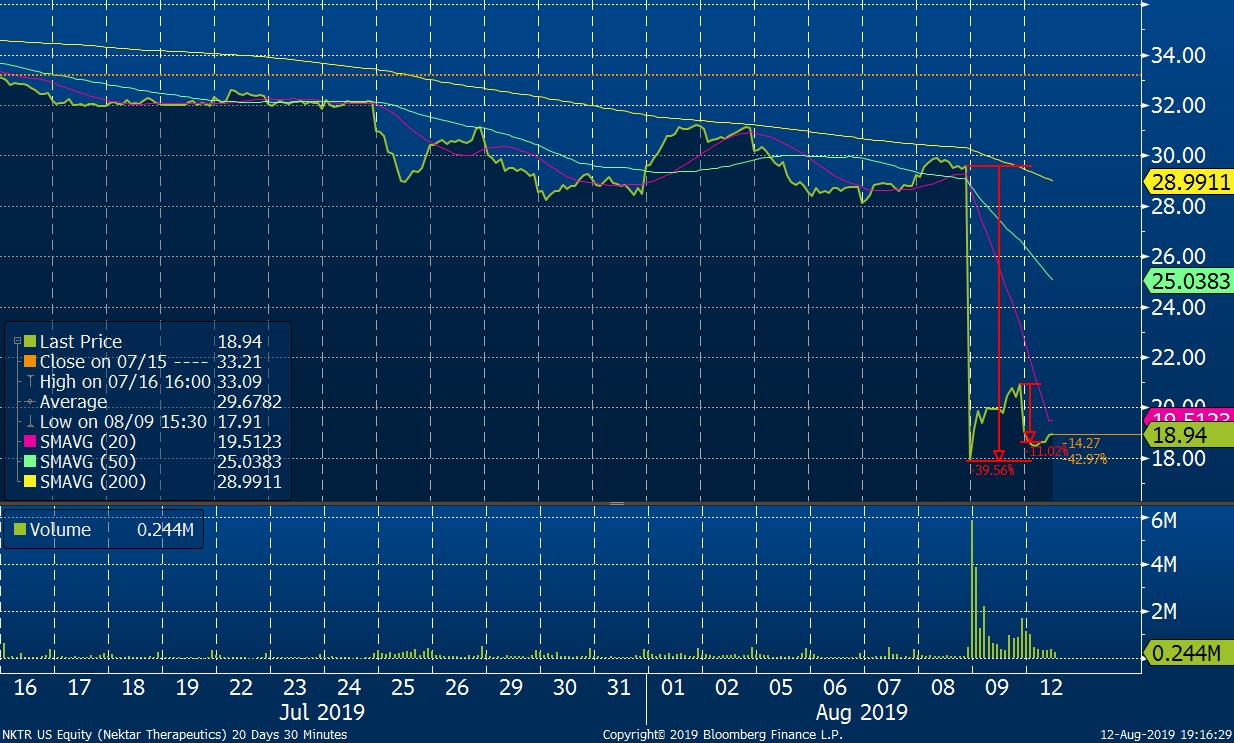Click date label 01 on time axis
This screenshot has height=743, width=1234.
click(673, 688)
